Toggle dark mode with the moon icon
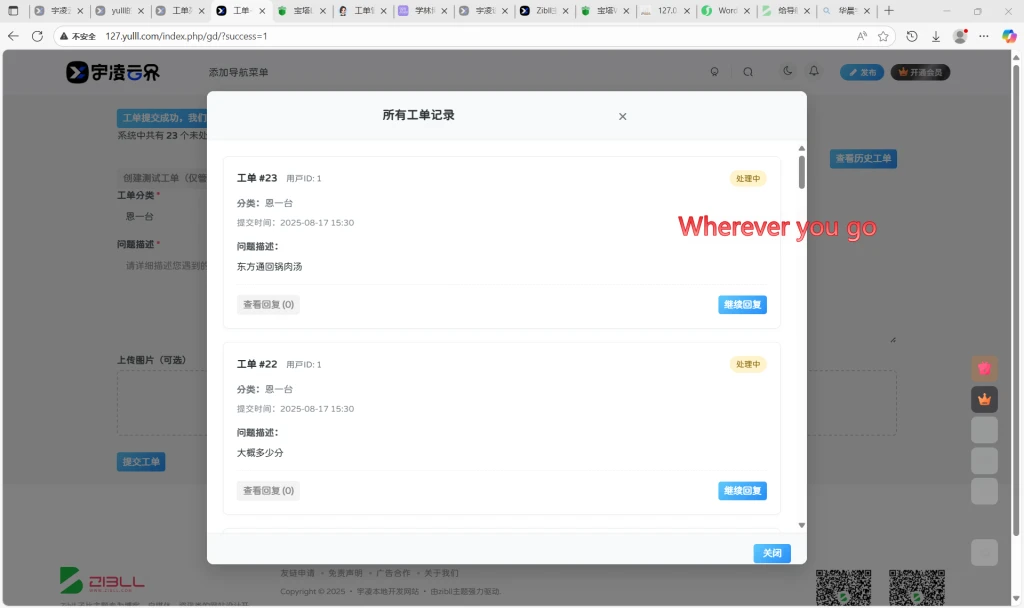 [x=787, y=71]
